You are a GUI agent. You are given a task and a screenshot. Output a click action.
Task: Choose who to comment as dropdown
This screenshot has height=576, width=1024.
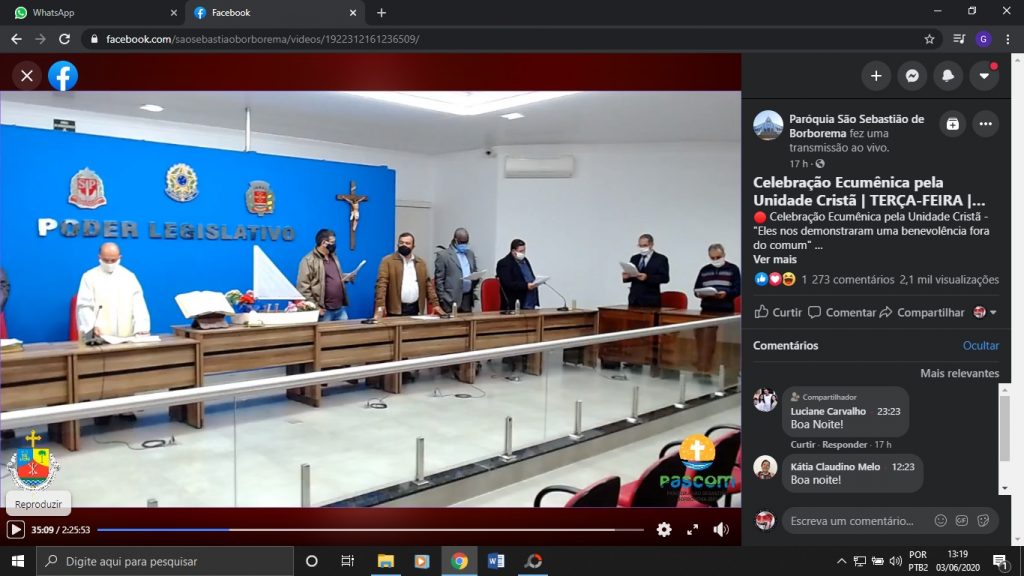point(985,312)
